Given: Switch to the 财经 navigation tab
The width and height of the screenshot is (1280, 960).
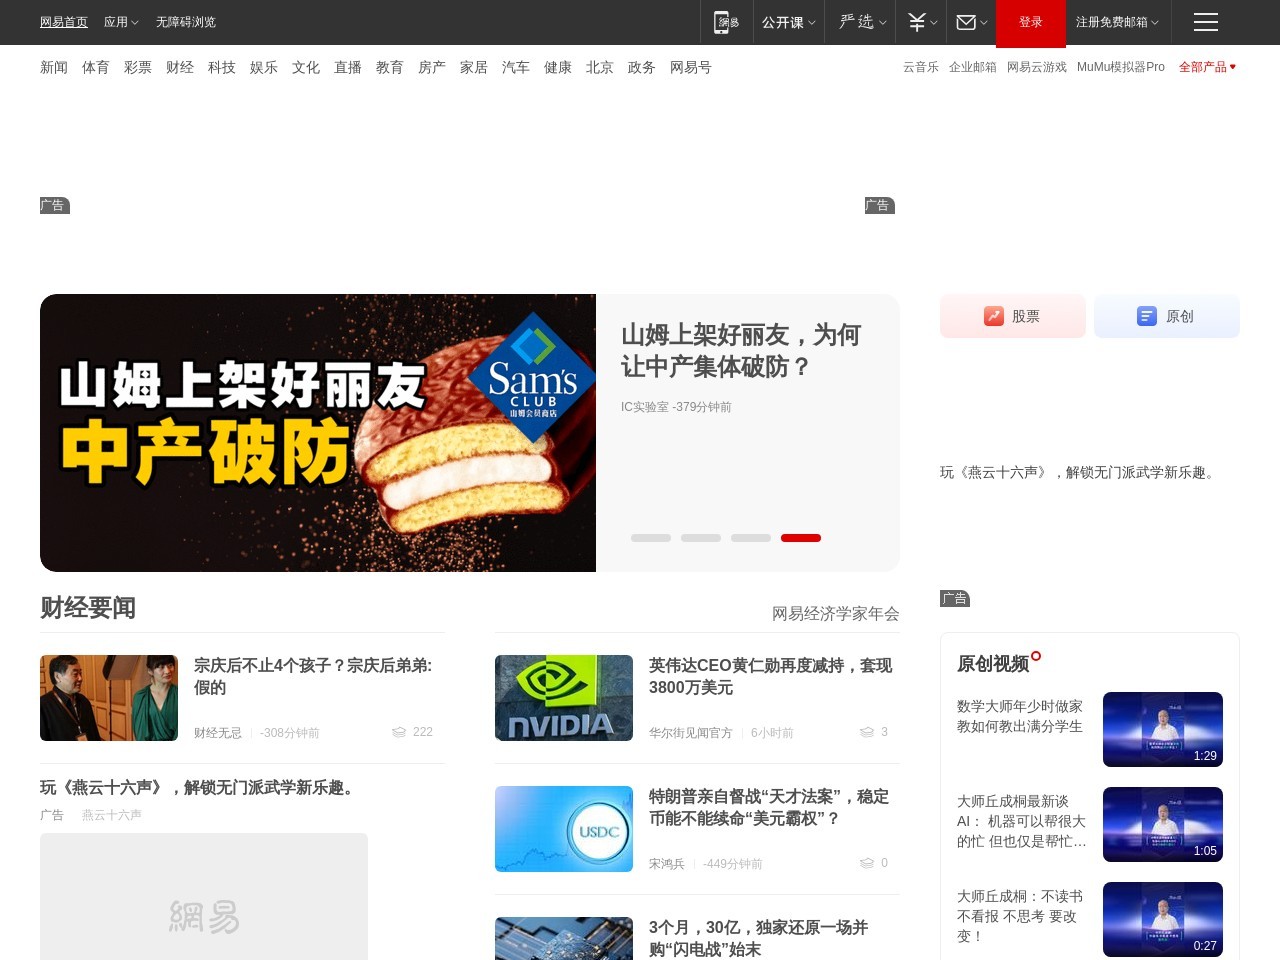Looking at the screenshot, I should pyautogui.click(x=180, y=67).
